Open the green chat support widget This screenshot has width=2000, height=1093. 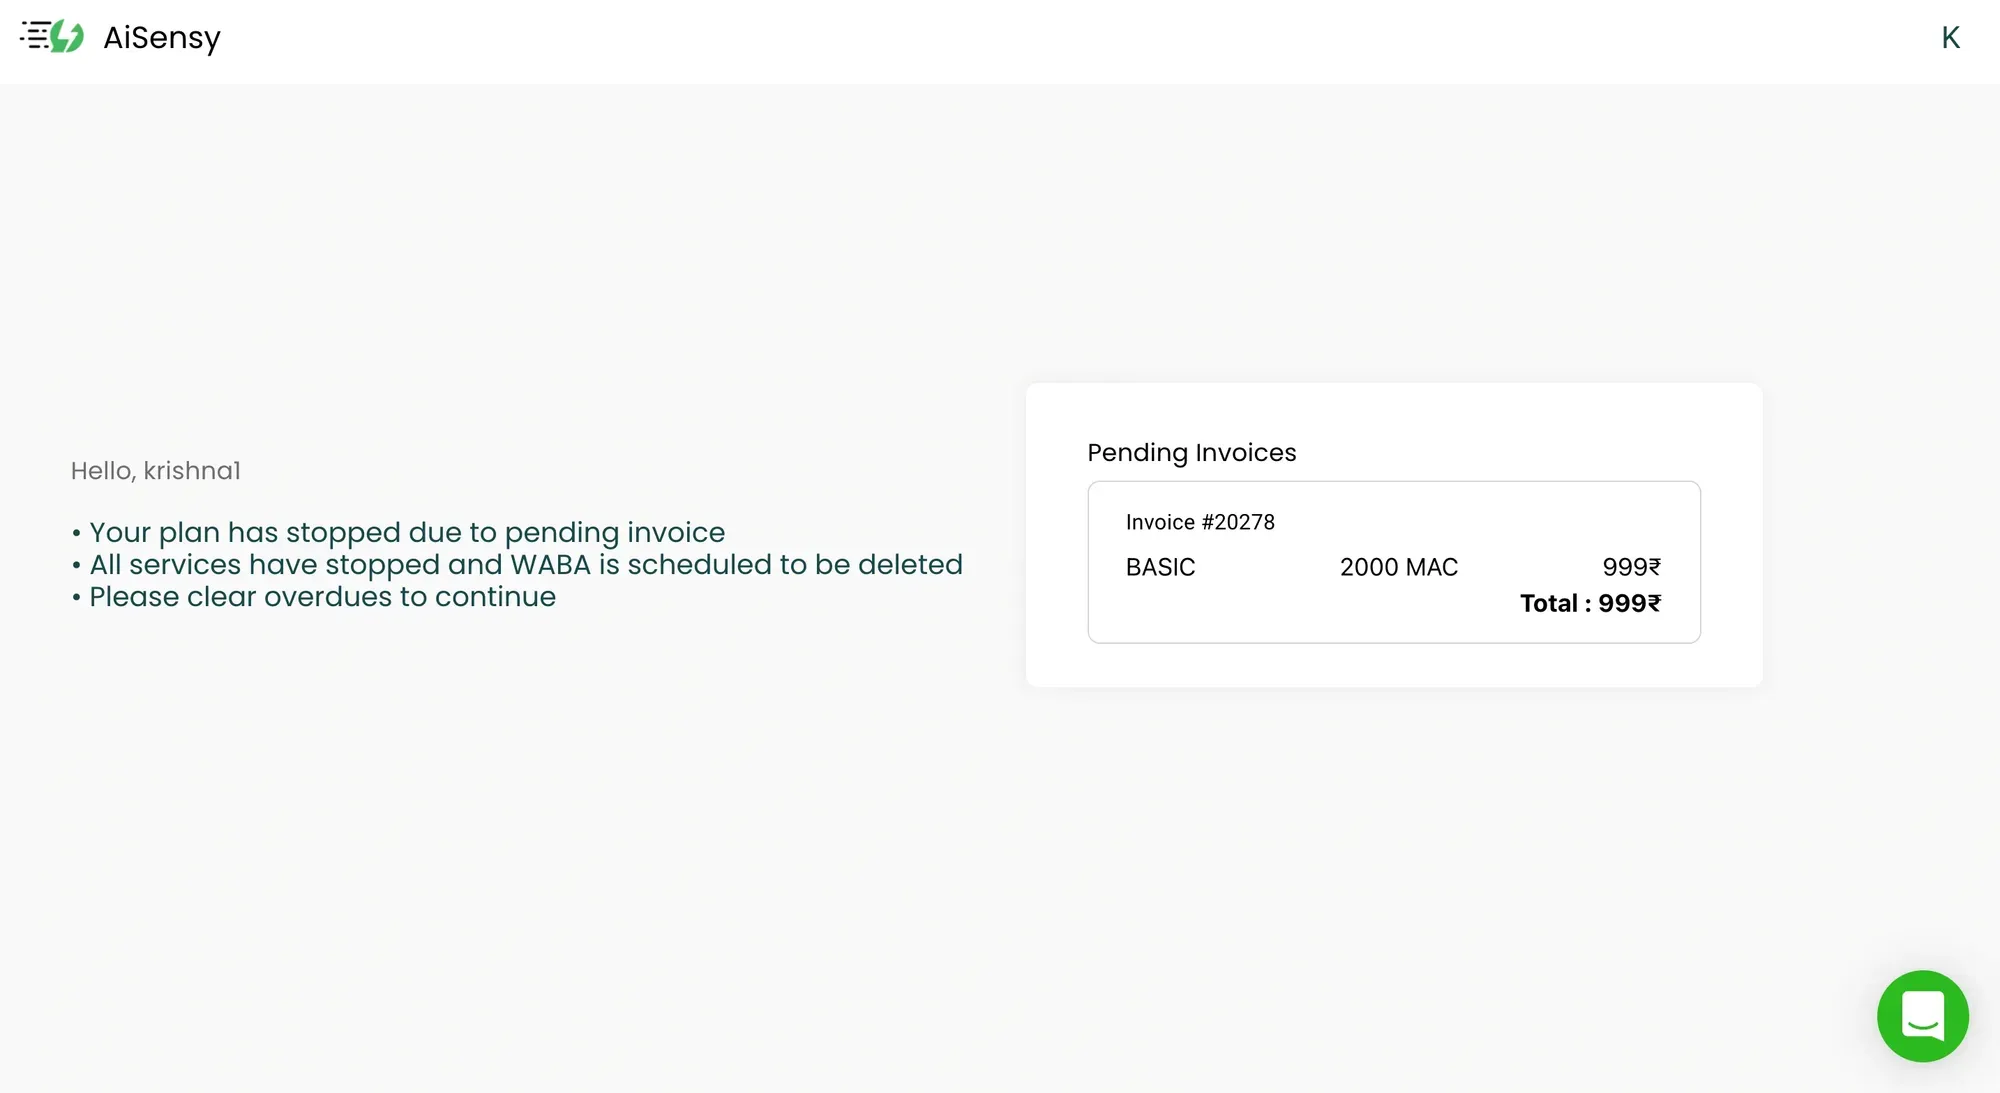(1922, 1016)
